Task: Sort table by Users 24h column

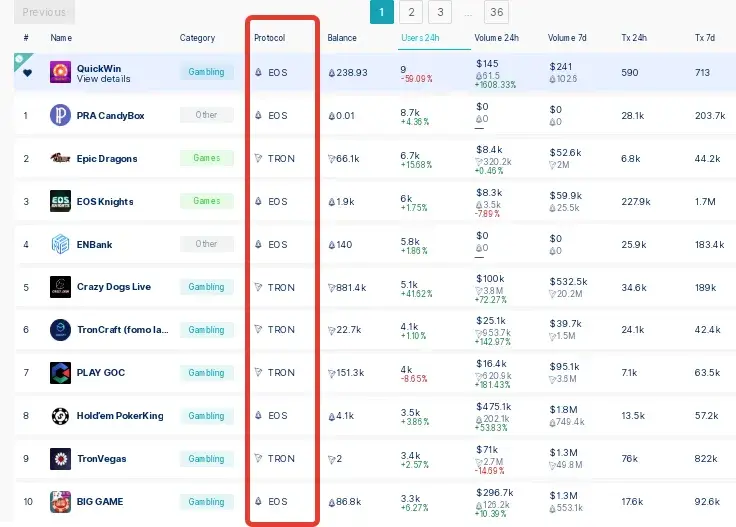Action: pyautogui.click(x=420, y=38)
